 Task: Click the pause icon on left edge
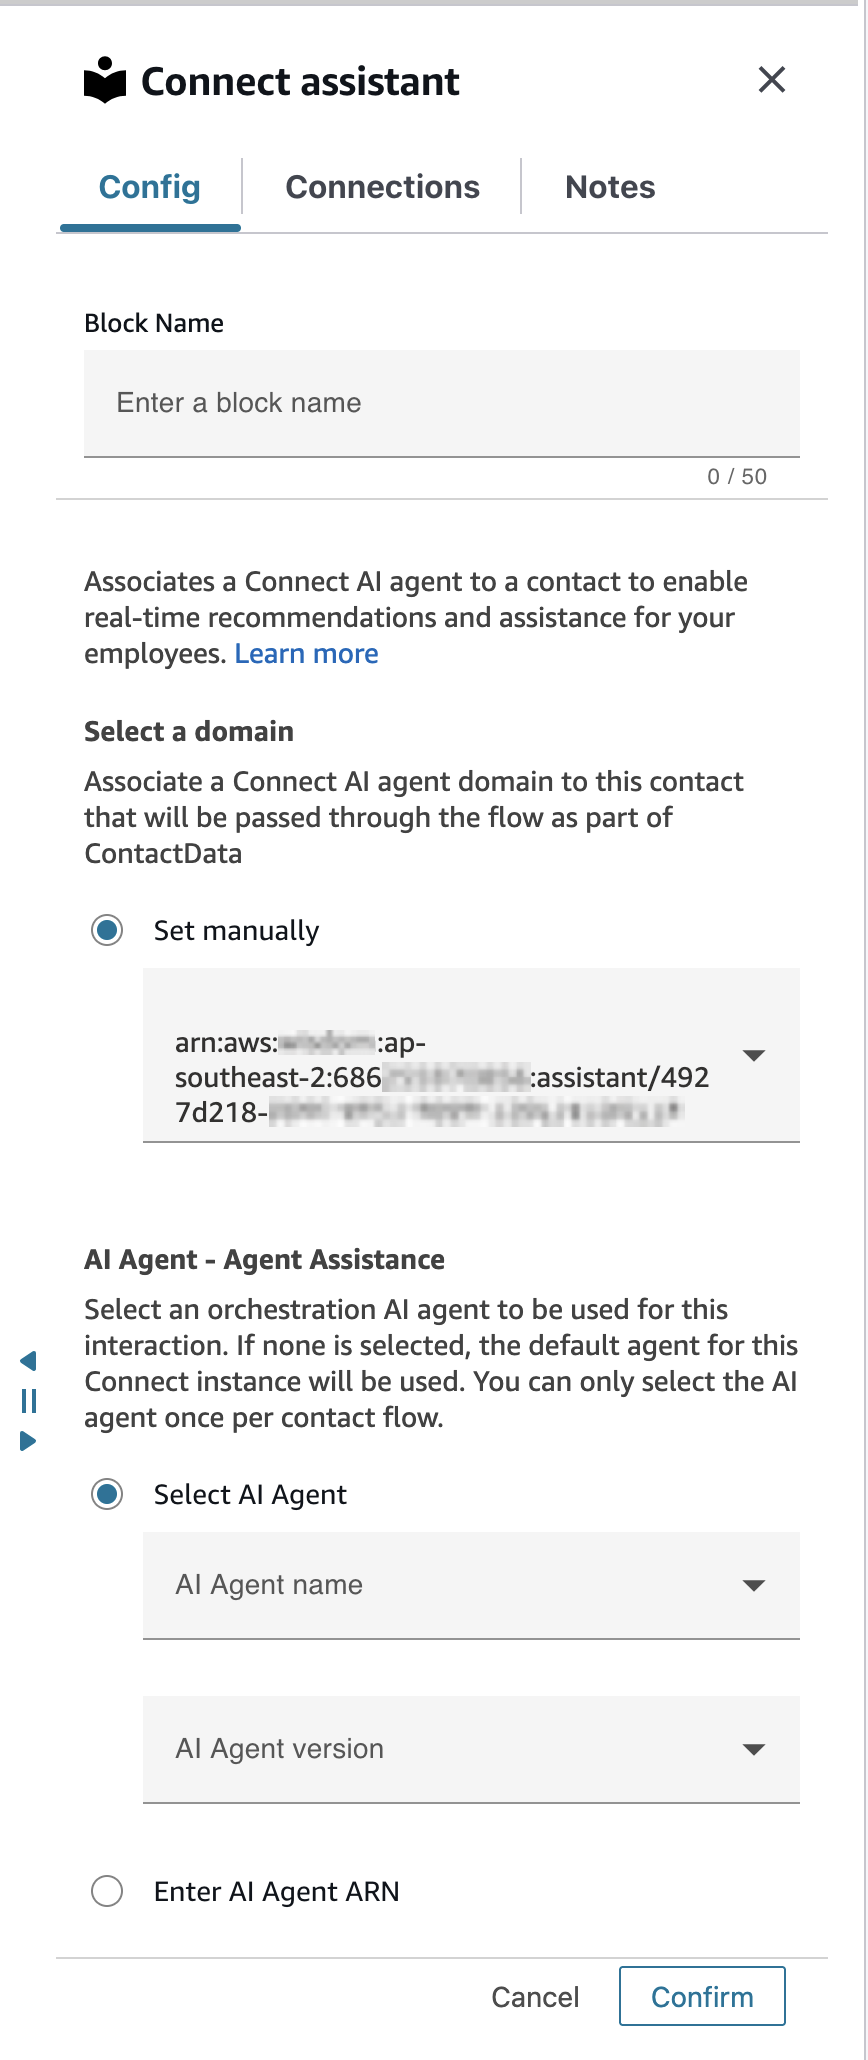[28, 1401]
